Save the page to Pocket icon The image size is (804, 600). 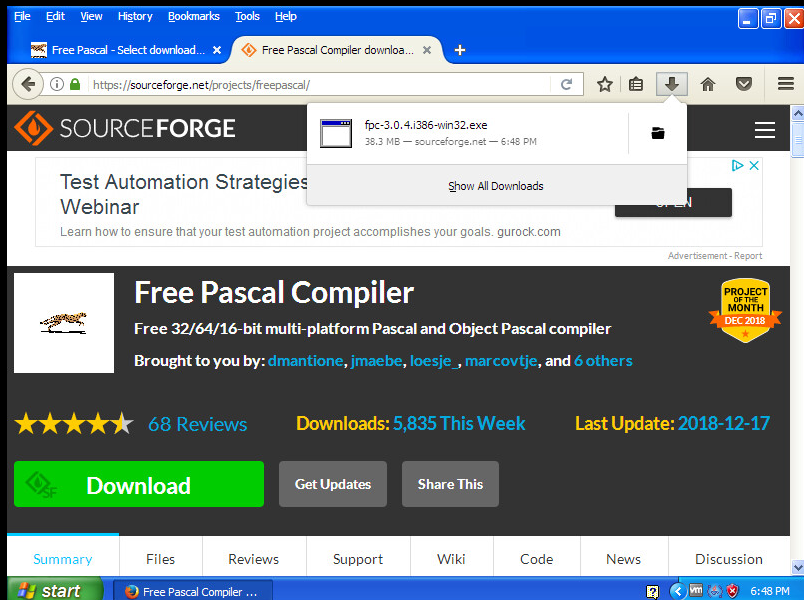pyautogui.click(x=744, y=84)
